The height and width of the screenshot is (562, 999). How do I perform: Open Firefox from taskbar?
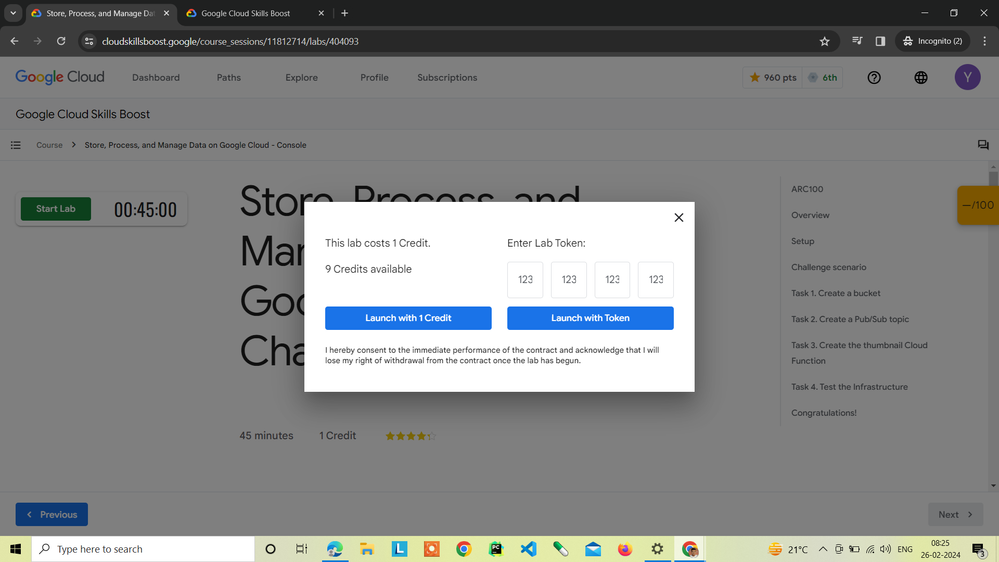tap(625, 549)
